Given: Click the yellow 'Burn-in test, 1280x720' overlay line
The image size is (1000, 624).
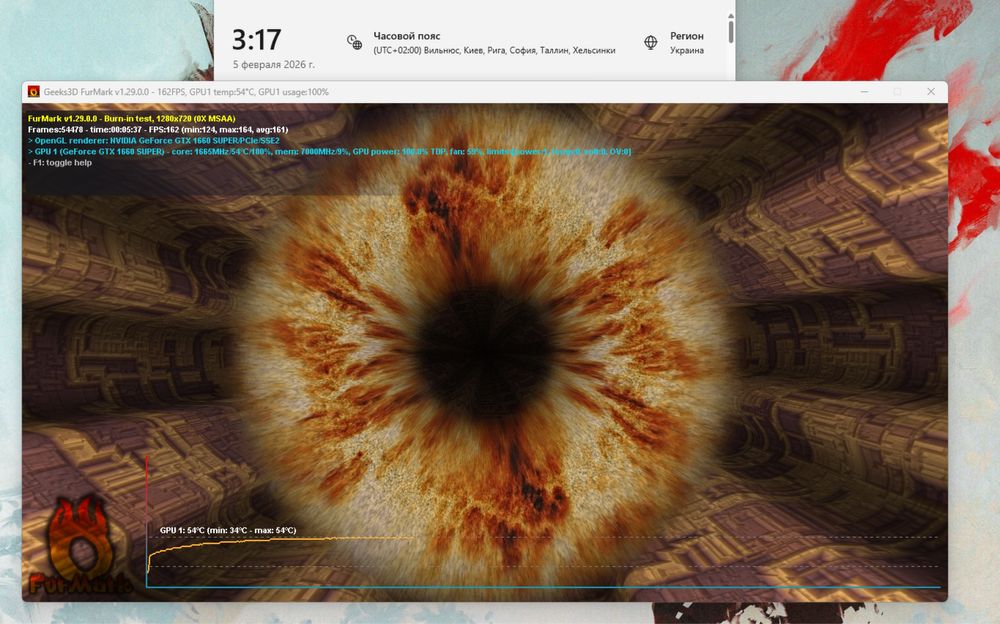Looking at the screenshot, I should pyautogui.click(x=131, y=119).
